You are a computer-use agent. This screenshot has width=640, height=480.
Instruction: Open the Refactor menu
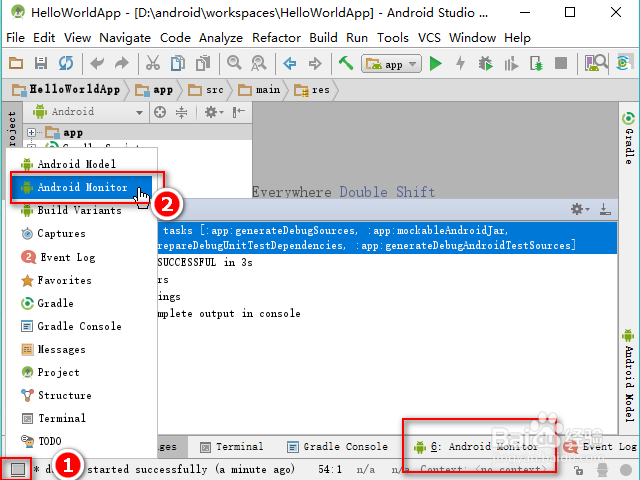click(x=276, y=38)
